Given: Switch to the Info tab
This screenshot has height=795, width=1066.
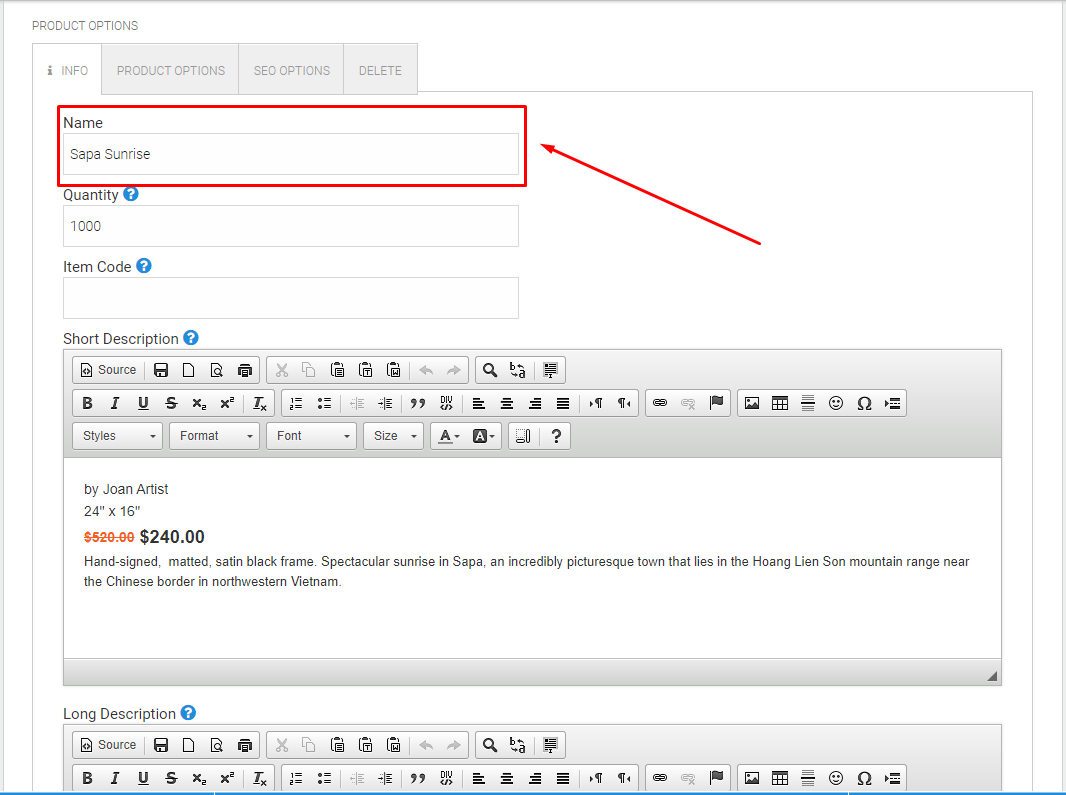Looking at the screenshot, I should pyautogui.click(x=67, y=70).
